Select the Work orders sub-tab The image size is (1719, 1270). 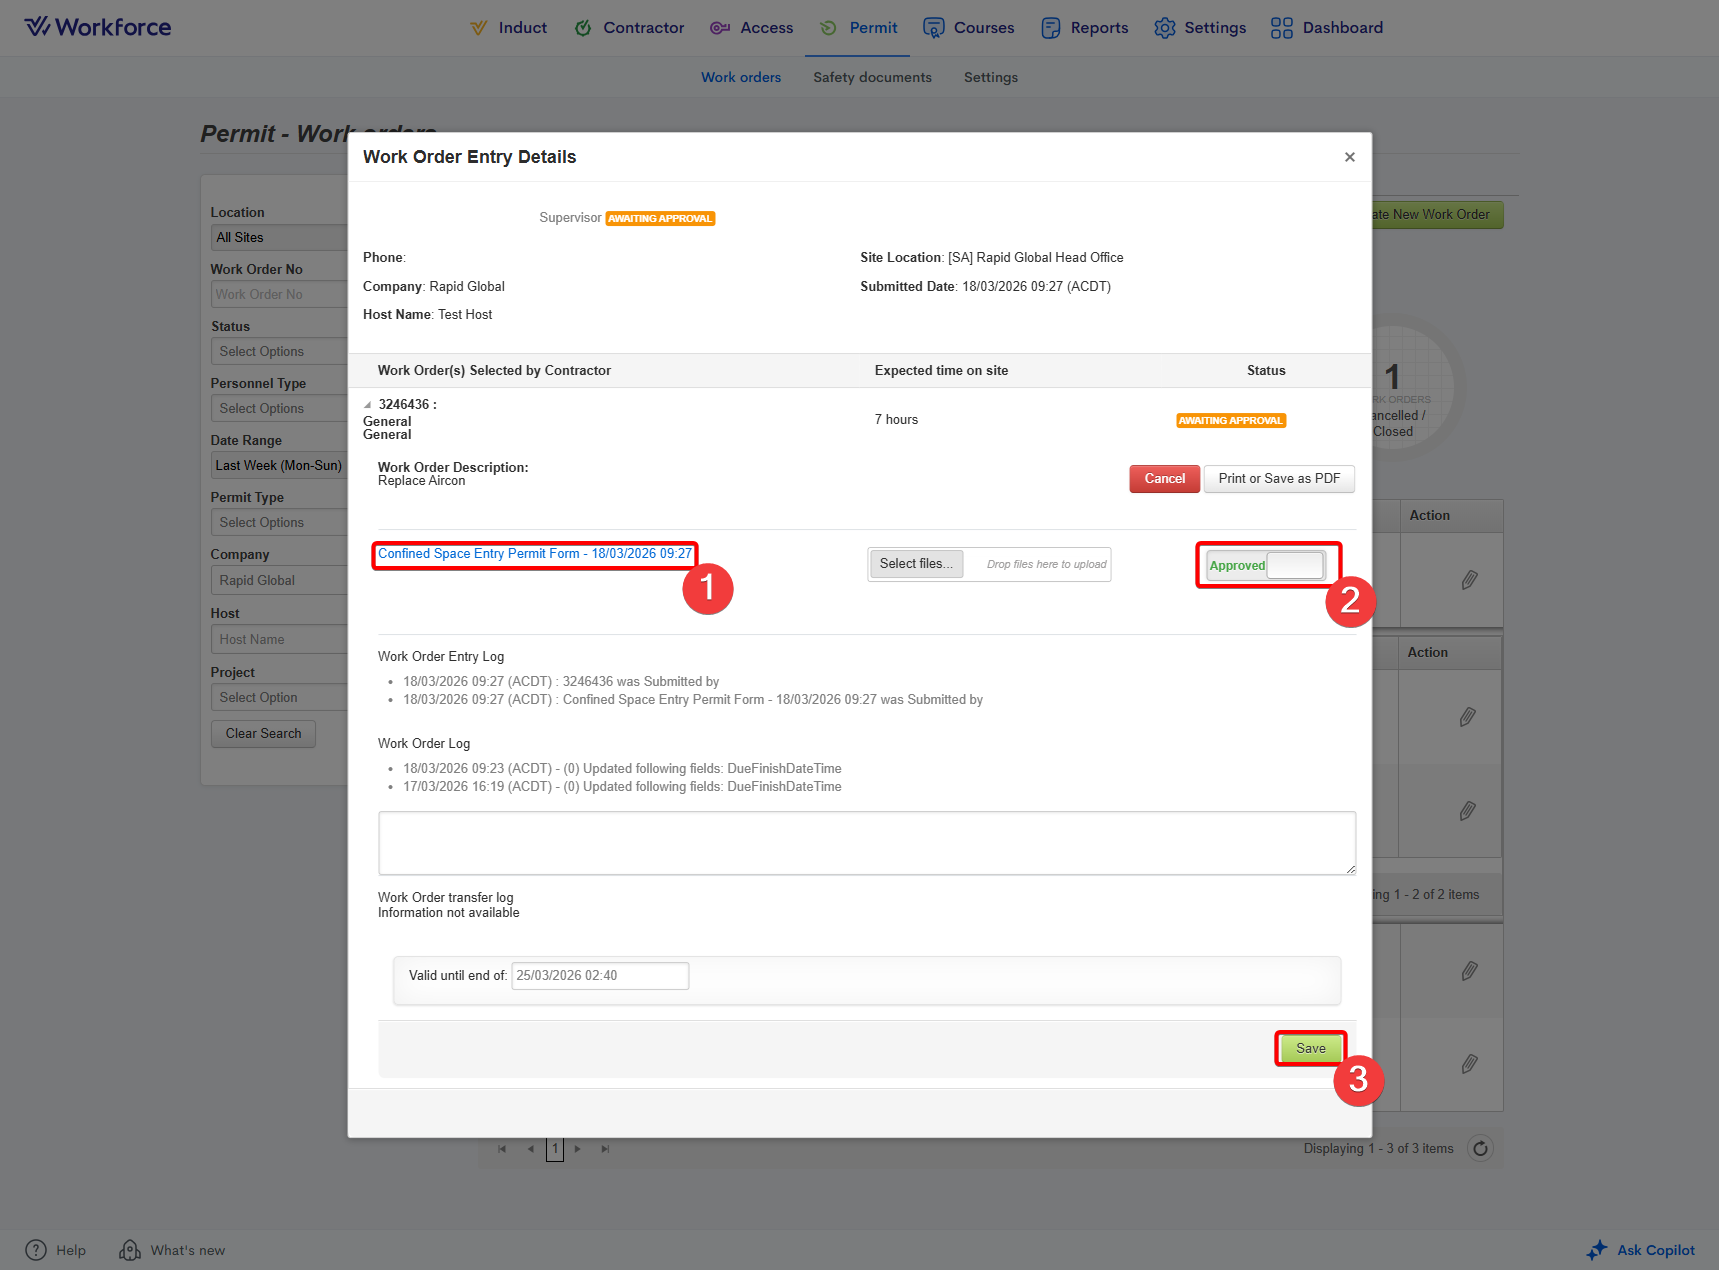point(740,77)
